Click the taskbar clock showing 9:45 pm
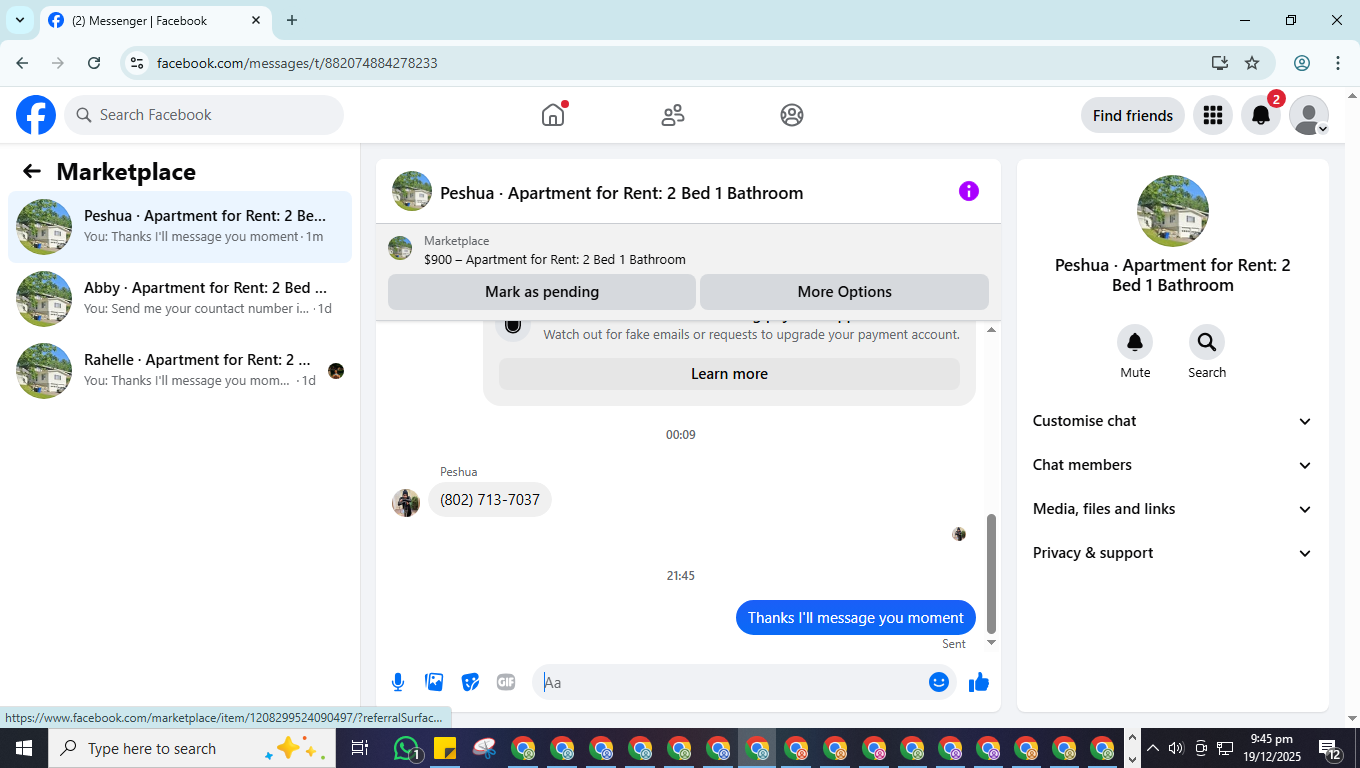Image resolution: width=1360 pixels, height=768 pixels. click(1270, 748)
